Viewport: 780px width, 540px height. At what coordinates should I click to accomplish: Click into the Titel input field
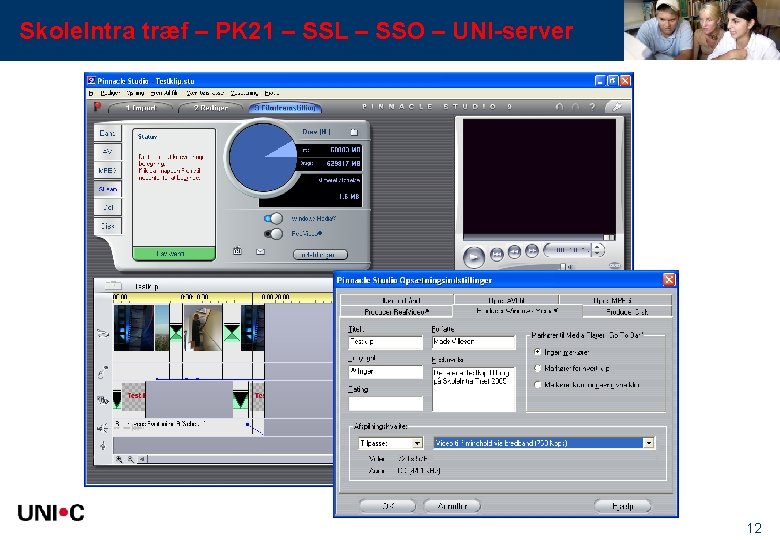click(386, 342)
